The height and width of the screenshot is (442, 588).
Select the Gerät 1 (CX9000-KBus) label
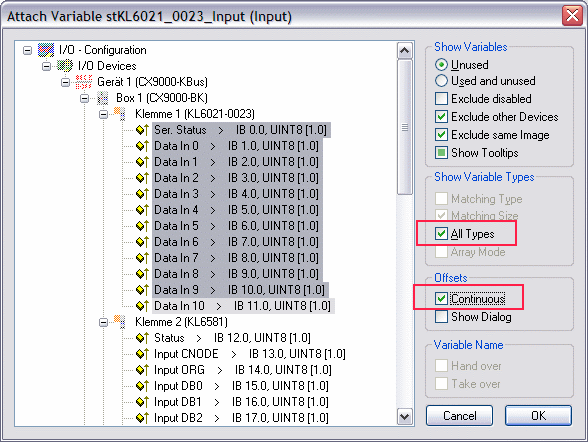[x=153, y=82]
